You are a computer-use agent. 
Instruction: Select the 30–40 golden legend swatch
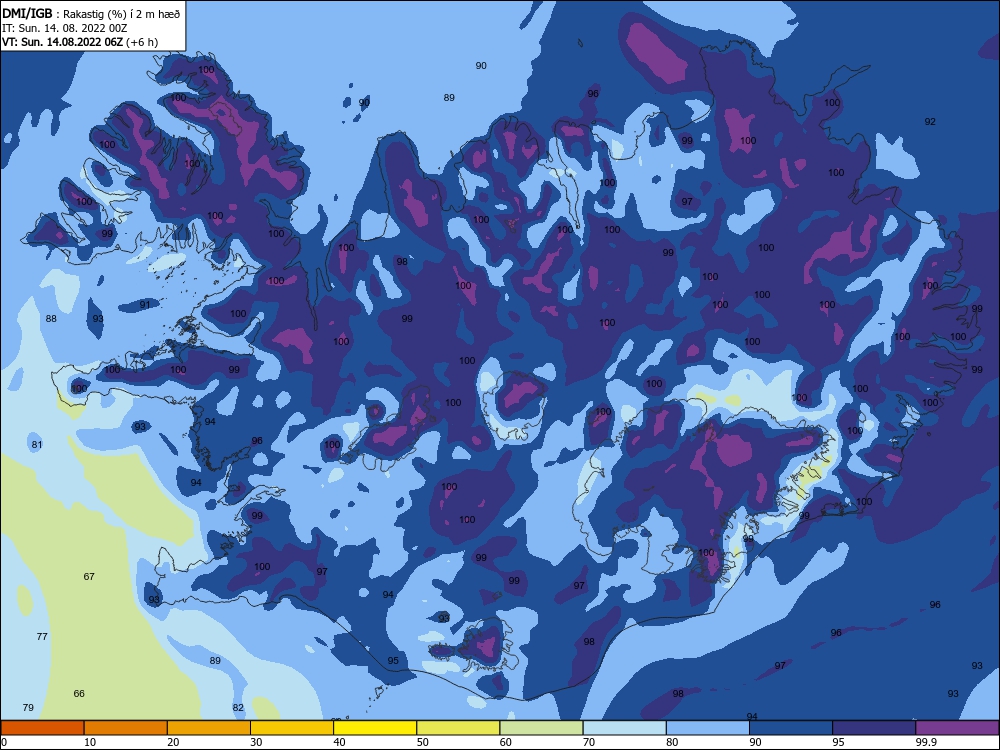(292, 728)
